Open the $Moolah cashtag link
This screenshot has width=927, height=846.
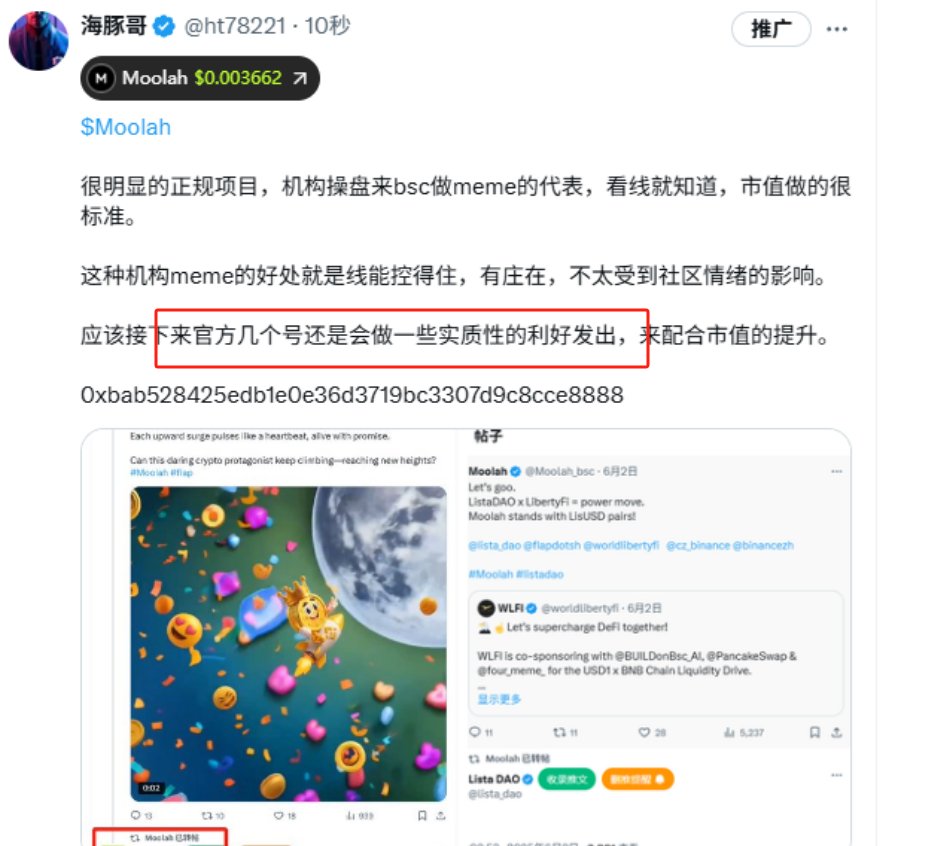coord(125,127)
